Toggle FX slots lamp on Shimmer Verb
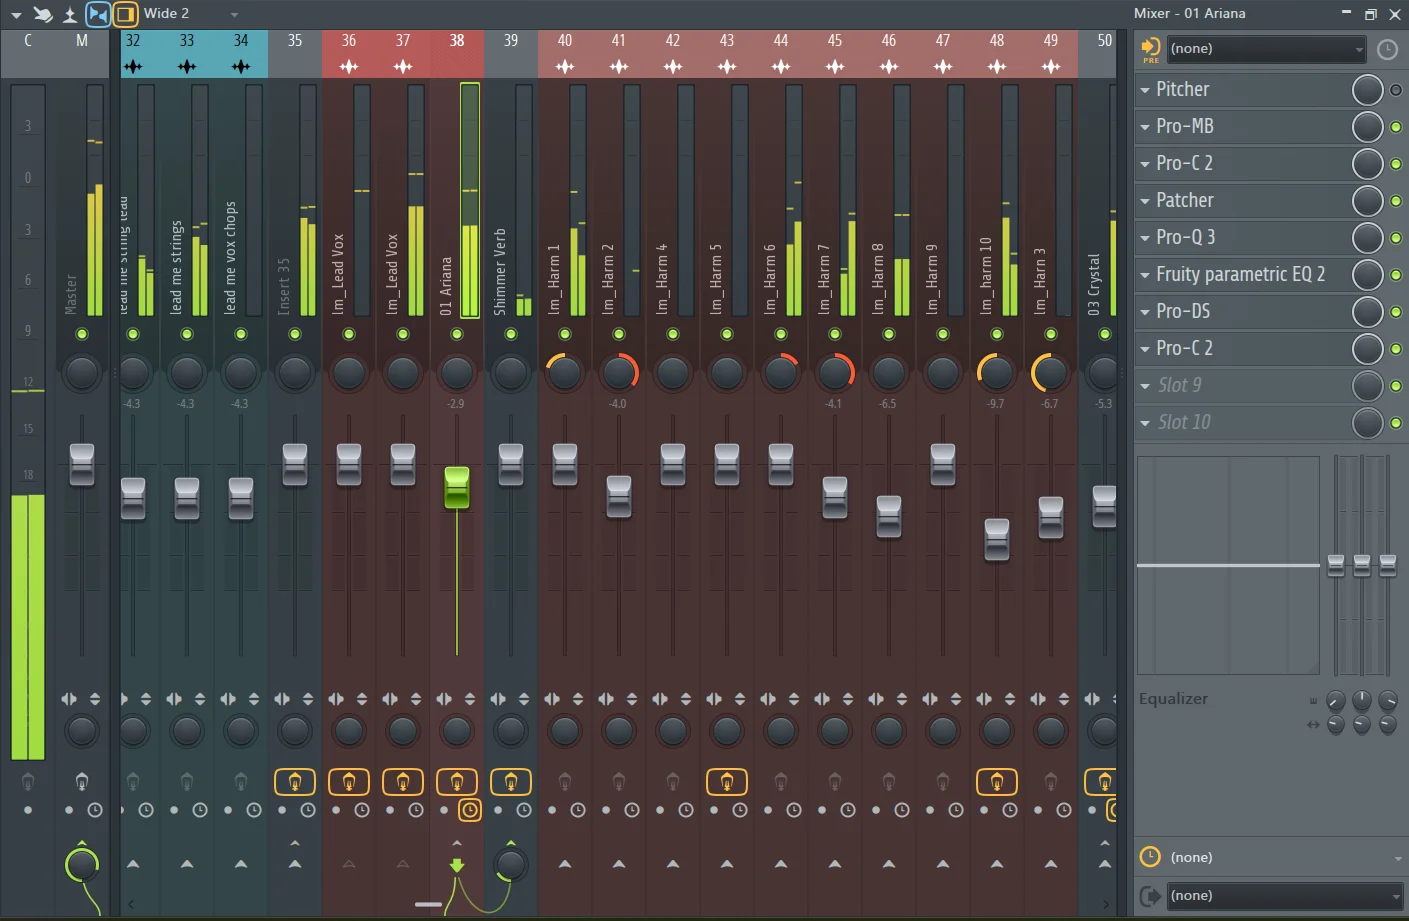The height and width of the screenshot is (921, 1409). pos(511,781)
